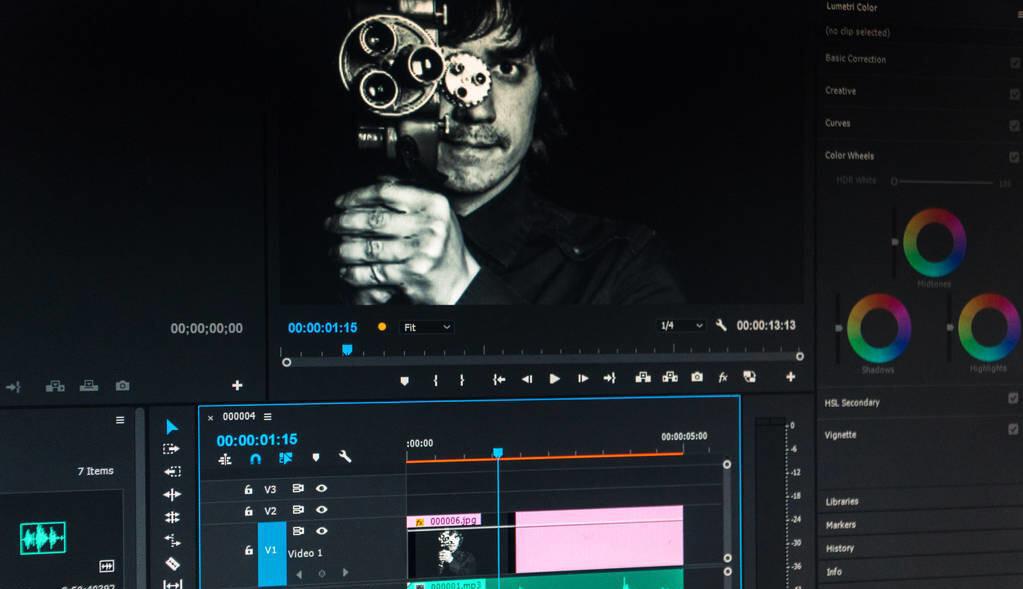Open Program monitor wrench settings
The height and width of the screenshot is (589, 1023).
(x=721, y=325)
